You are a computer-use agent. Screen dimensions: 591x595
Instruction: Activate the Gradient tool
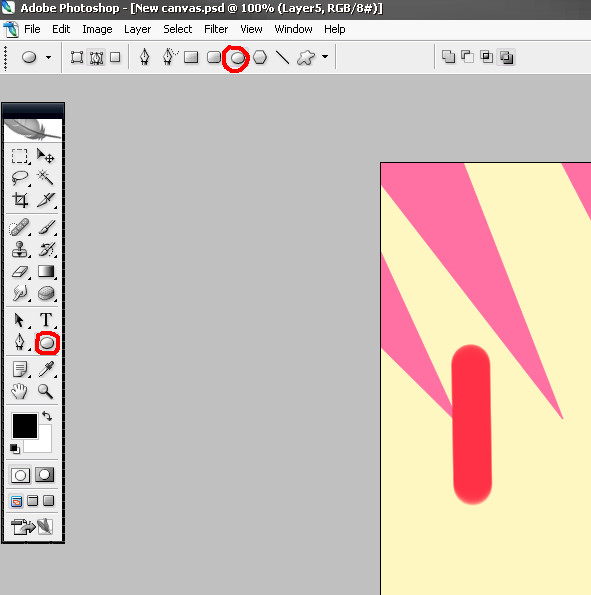pyautogui.click(x=46, y=271)
